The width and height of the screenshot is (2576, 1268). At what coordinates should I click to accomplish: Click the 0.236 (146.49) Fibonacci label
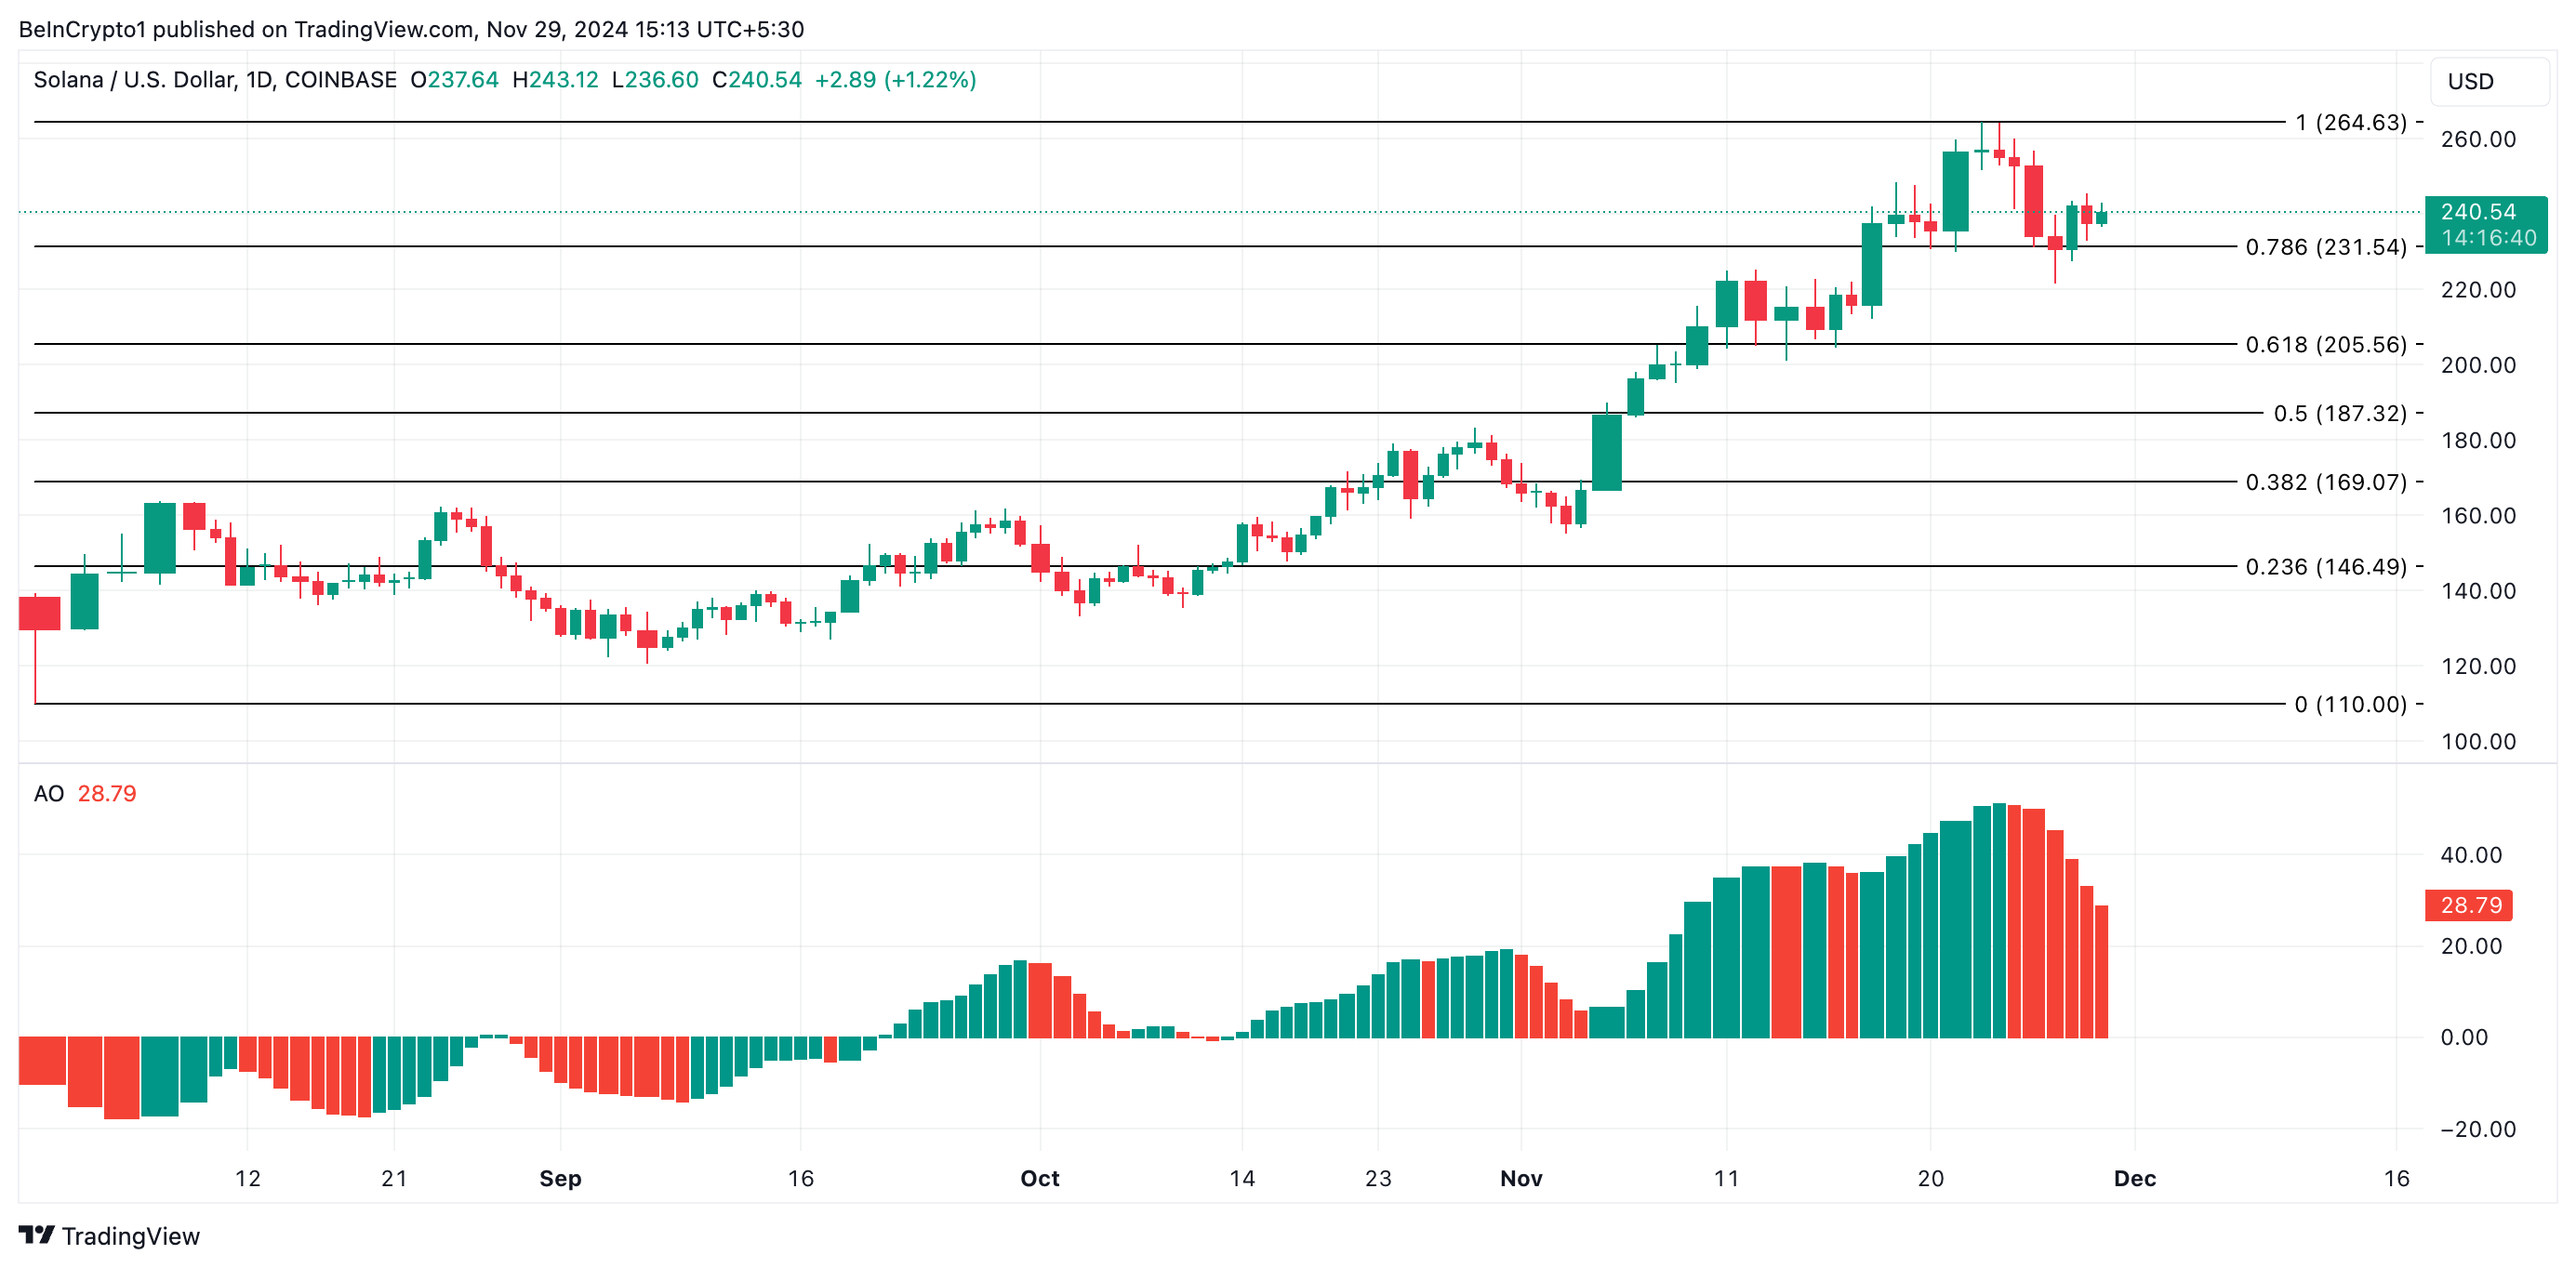click(2325, 567)
